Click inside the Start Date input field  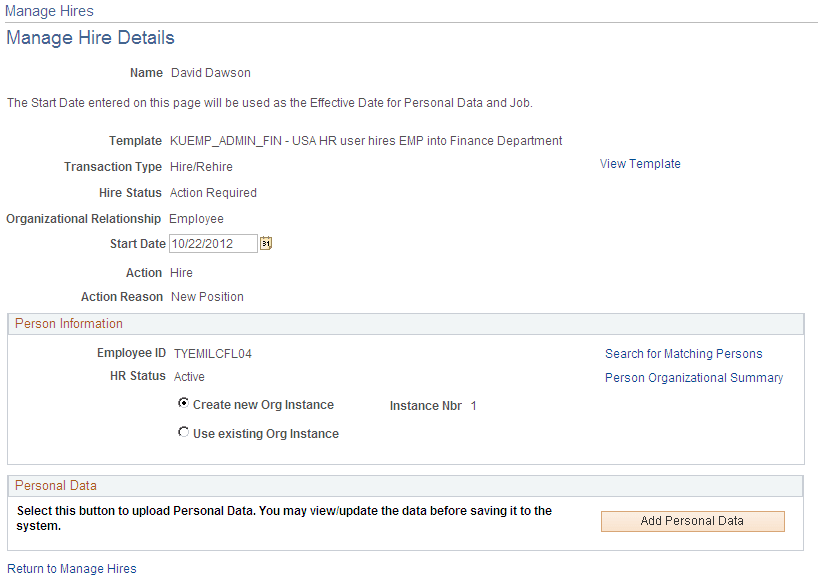[212, 243]
